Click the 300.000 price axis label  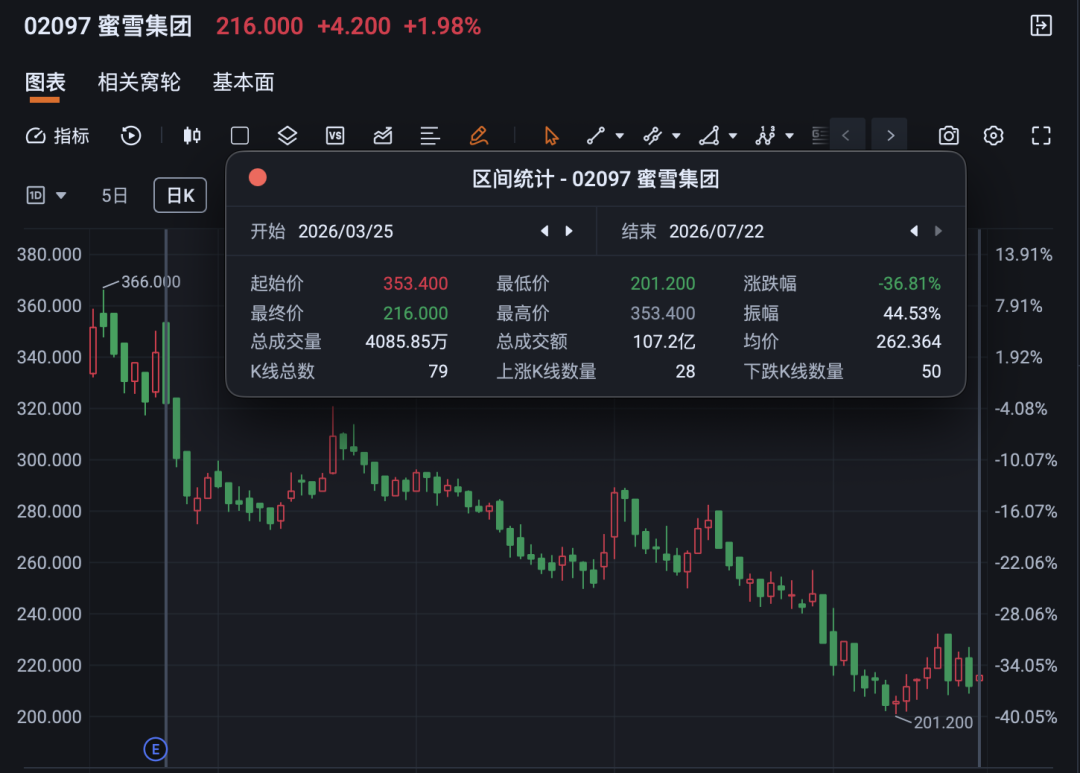pyautogui.click(x=49, y=460)
